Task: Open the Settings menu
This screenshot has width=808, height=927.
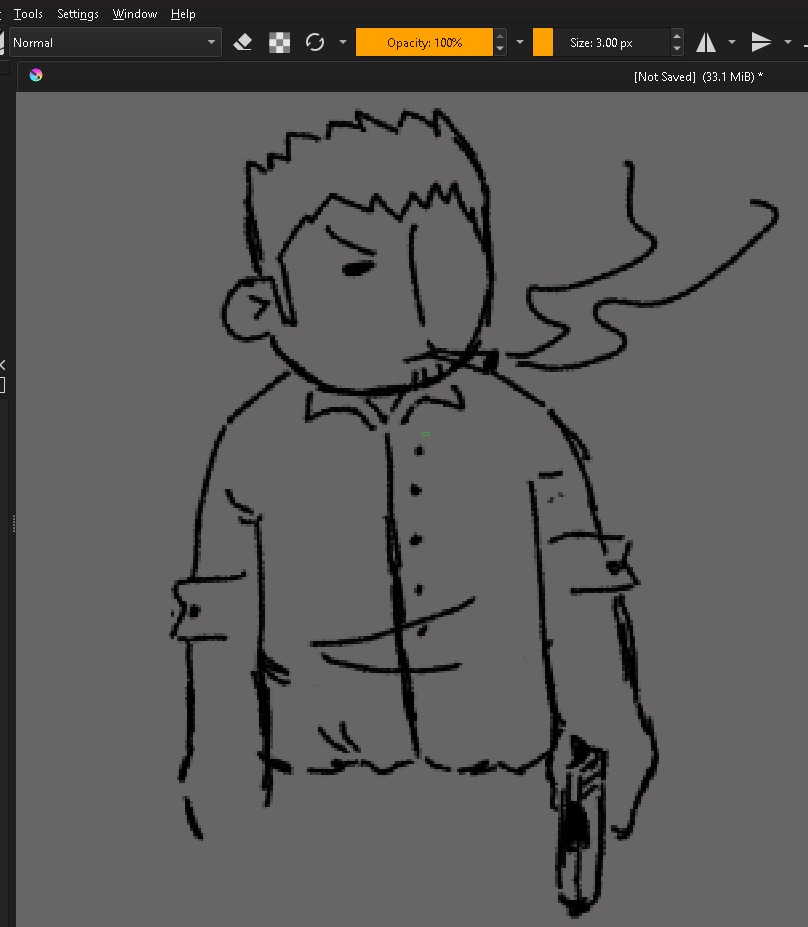Action: tap(77, 14)
